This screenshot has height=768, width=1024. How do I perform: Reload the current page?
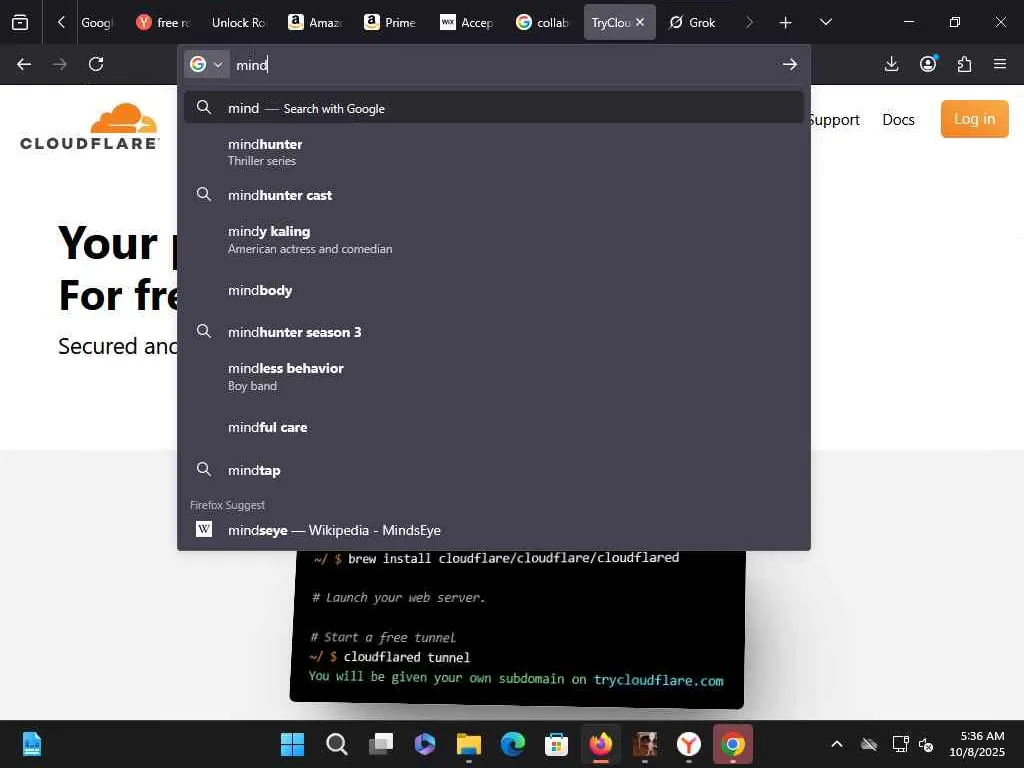pyautogui.click(x=96, y=64)
